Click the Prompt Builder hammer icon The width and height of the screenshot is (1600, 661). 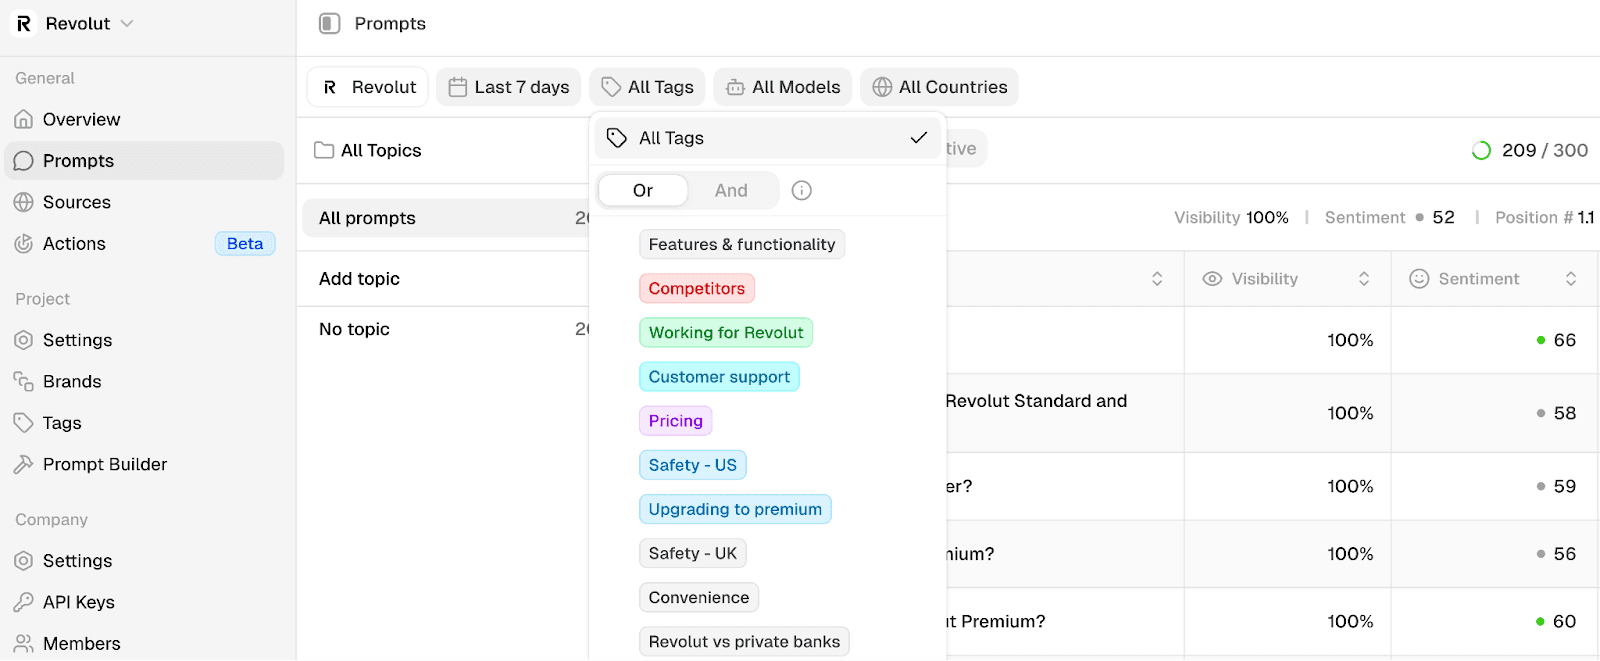(x=24, y=464)
